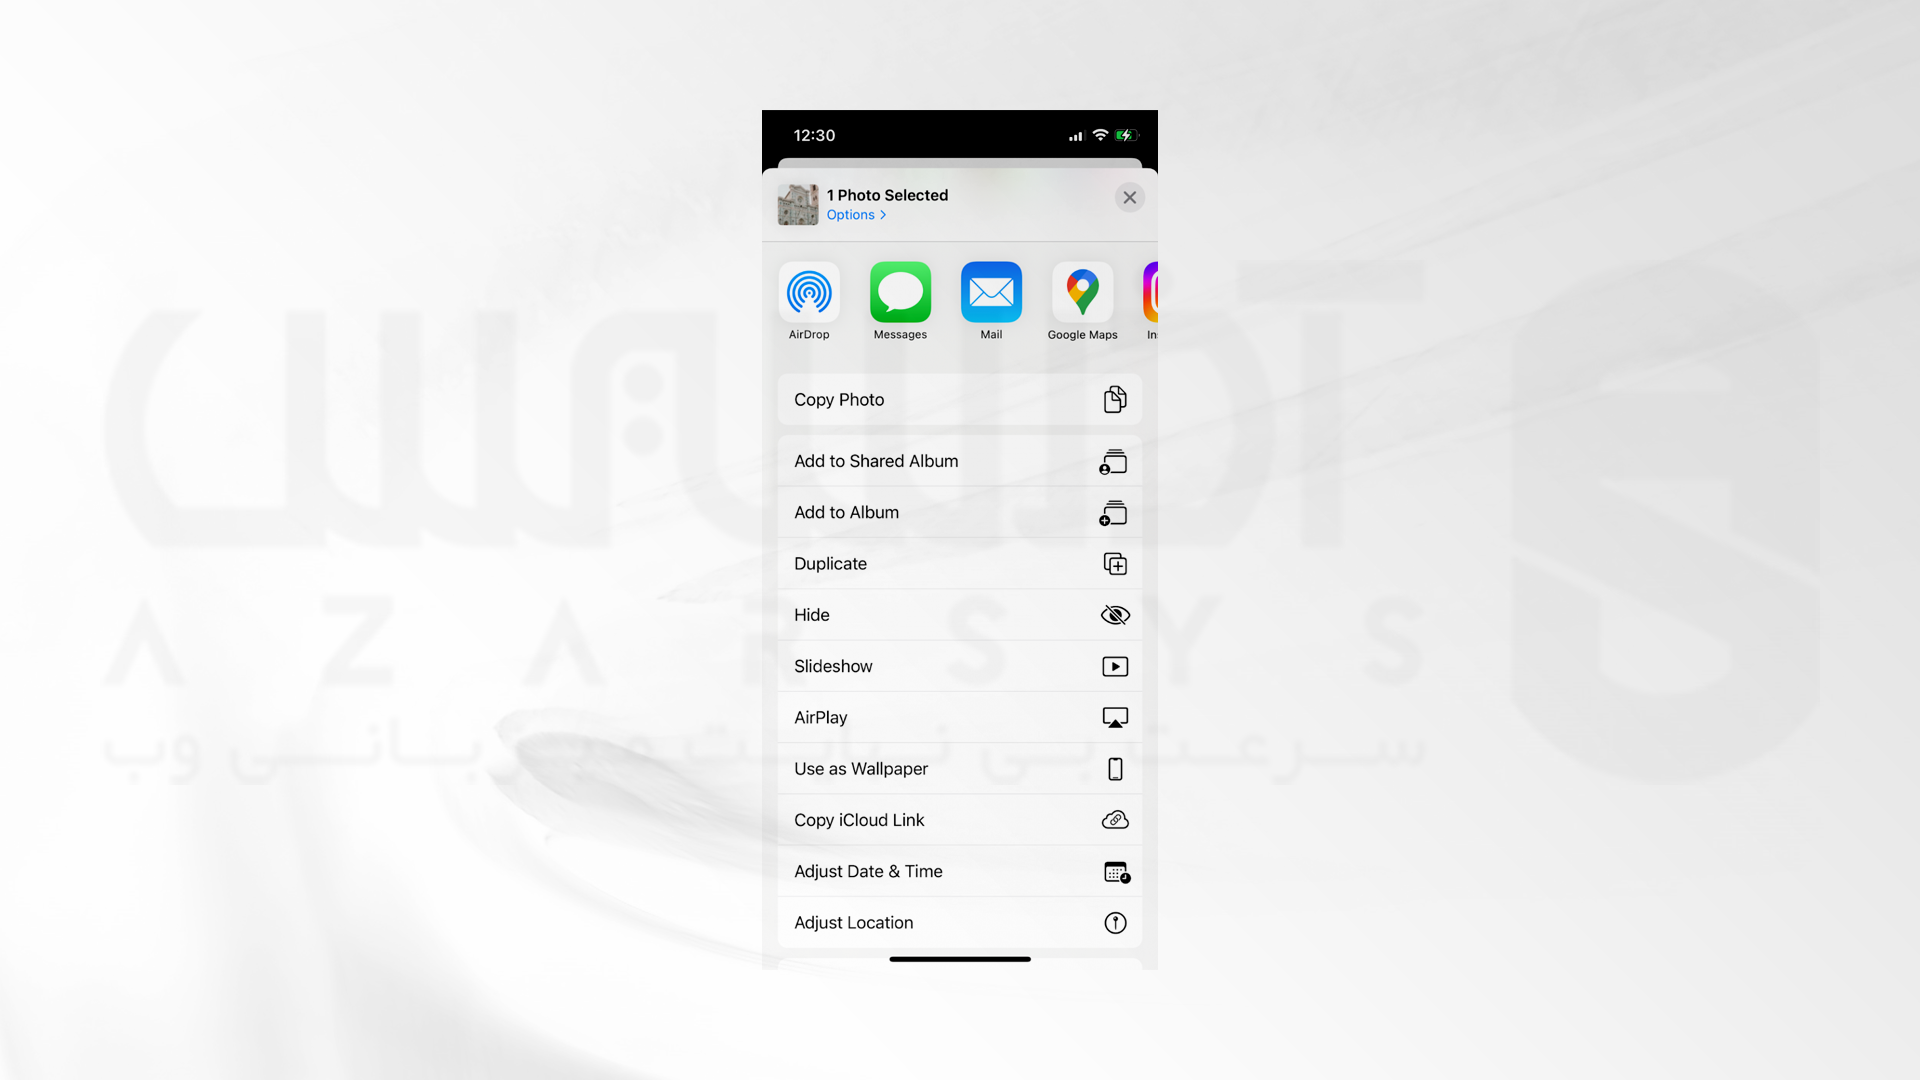Tap the Google Maps sharing icon
The width and height of the screenshot is (1920, 1080).
[x=1081, y=291]
